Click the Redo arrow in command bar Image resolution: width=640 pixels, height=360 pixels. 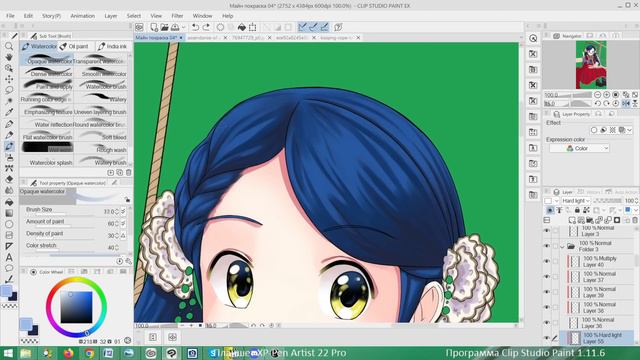tap(206, 27)
